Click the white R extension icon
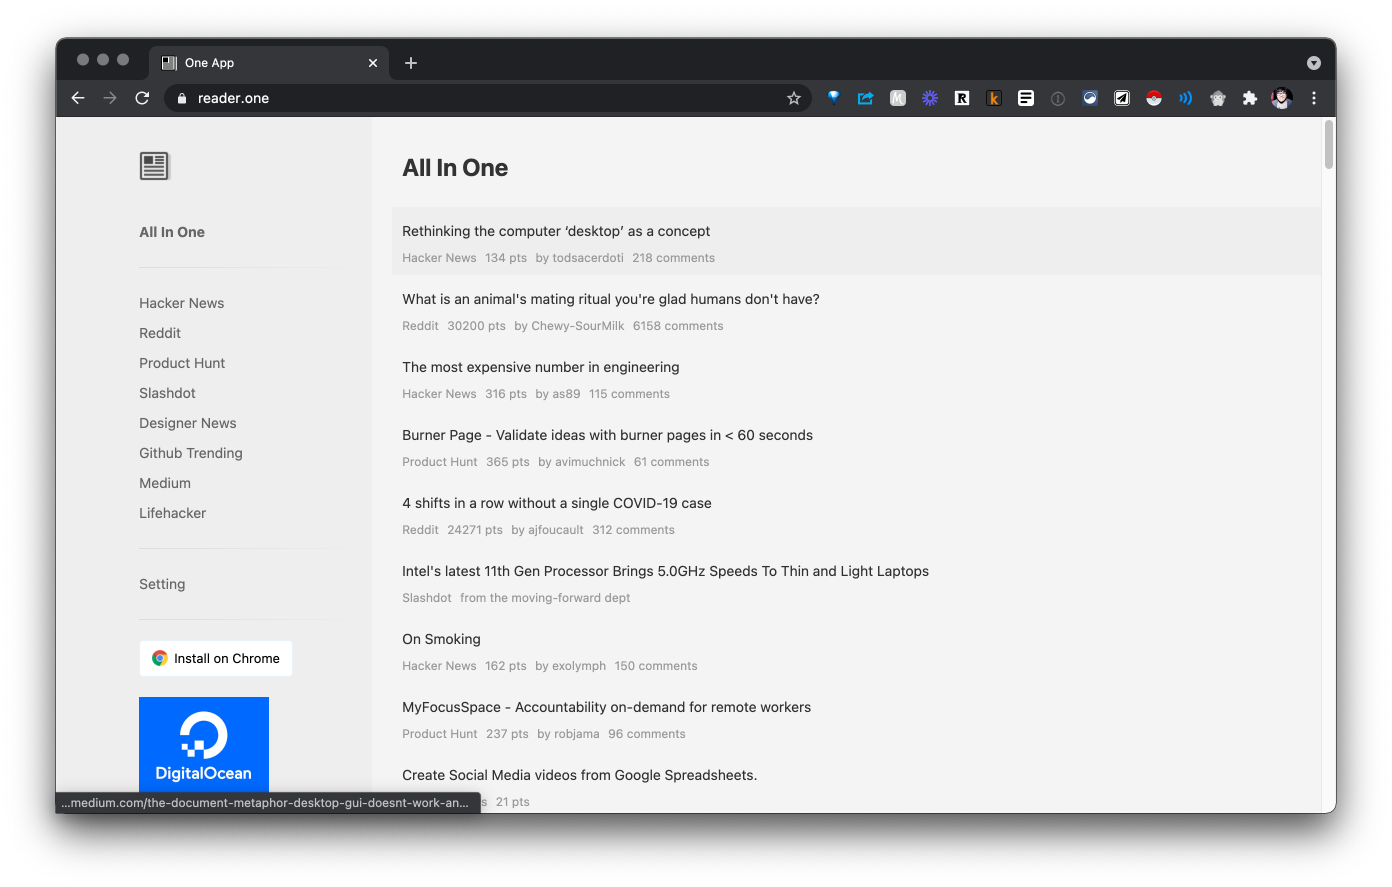Screen dimensions: 1392x887 pyautogui.click(x=962, y=98)
